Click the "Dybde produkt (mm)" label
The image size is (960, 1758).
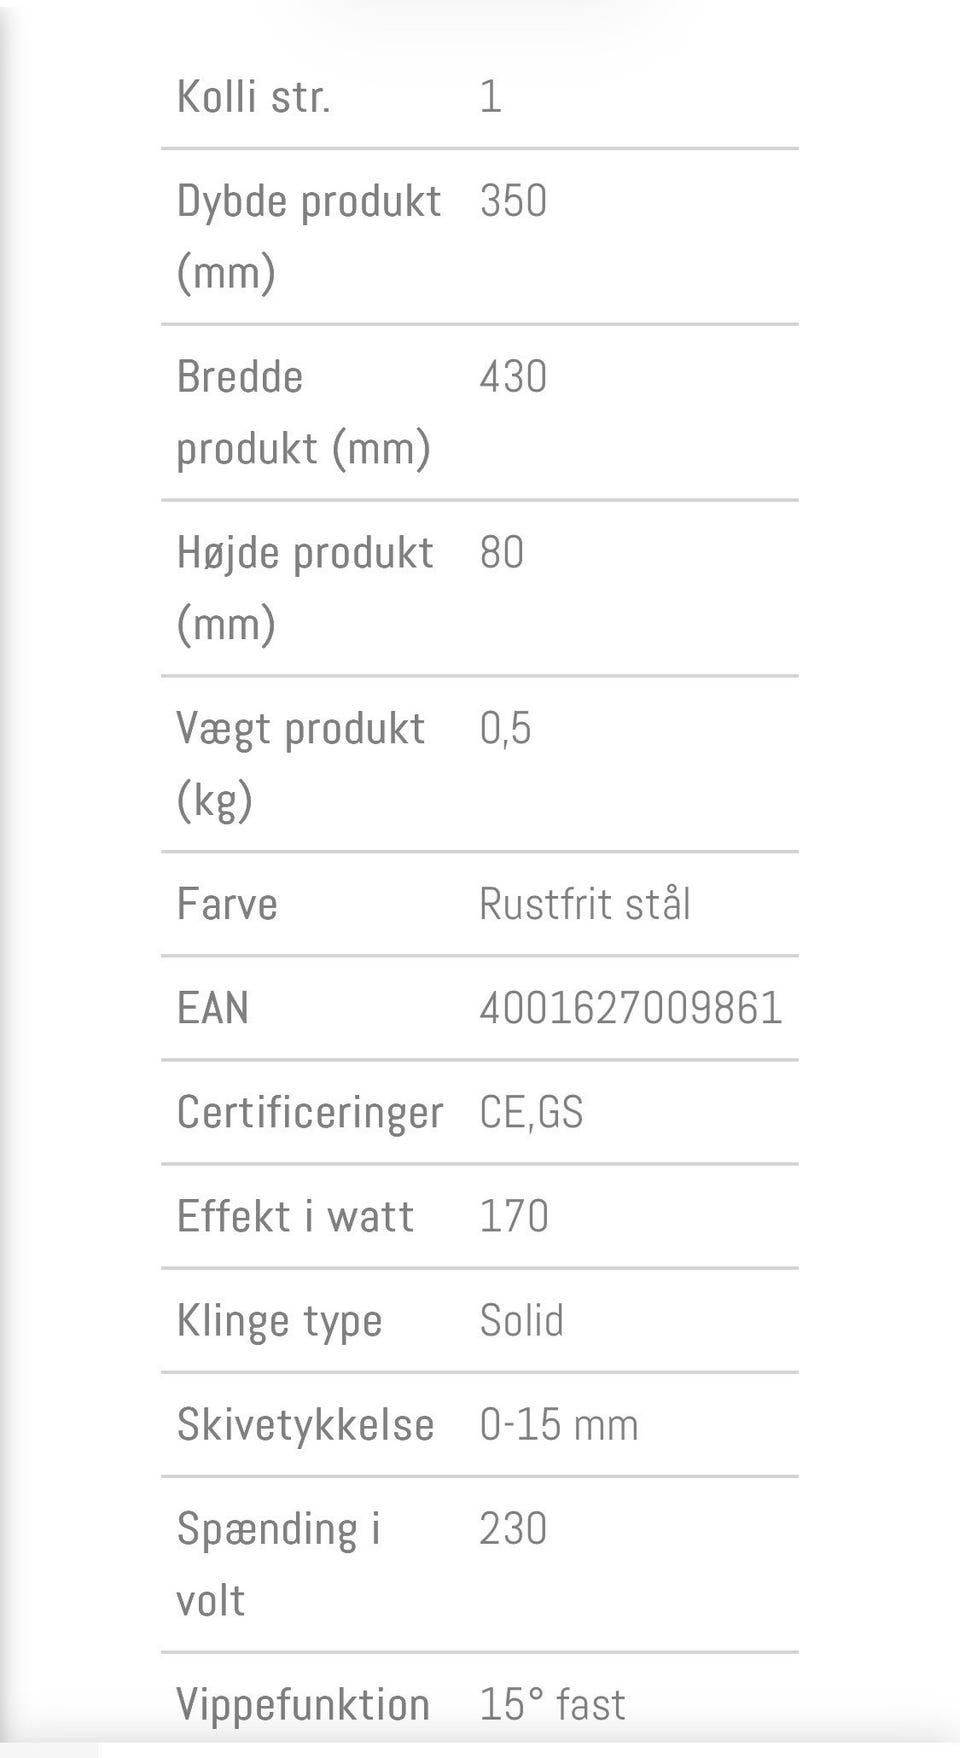click(x=308, y=236)
